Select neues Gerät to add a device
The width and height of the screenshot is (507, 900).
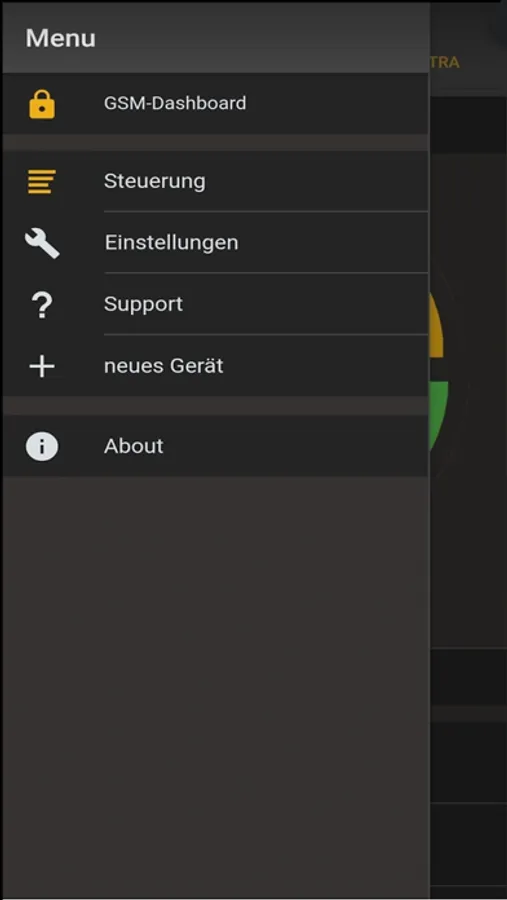[x=215, y=366]
